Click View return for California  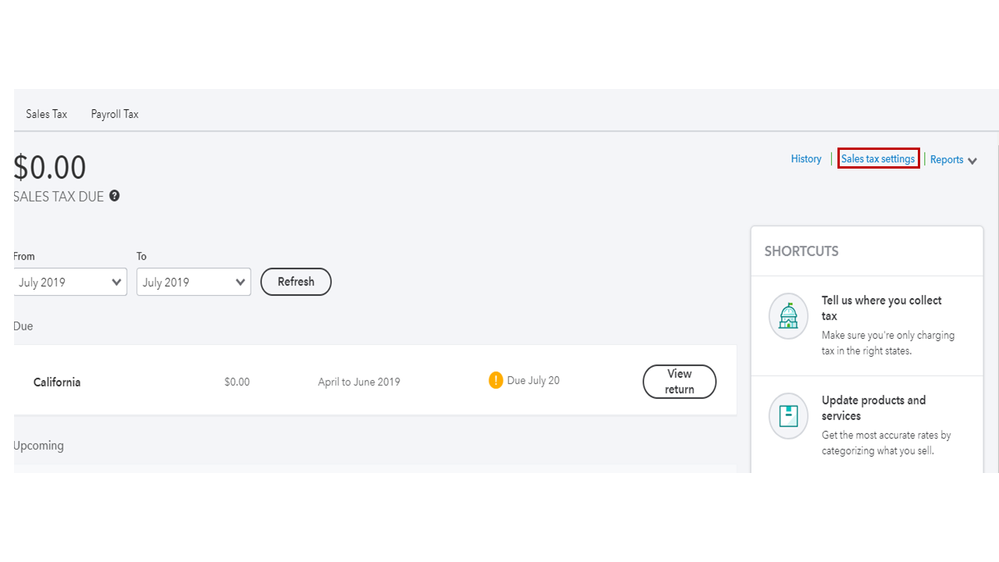coord(679,381)
